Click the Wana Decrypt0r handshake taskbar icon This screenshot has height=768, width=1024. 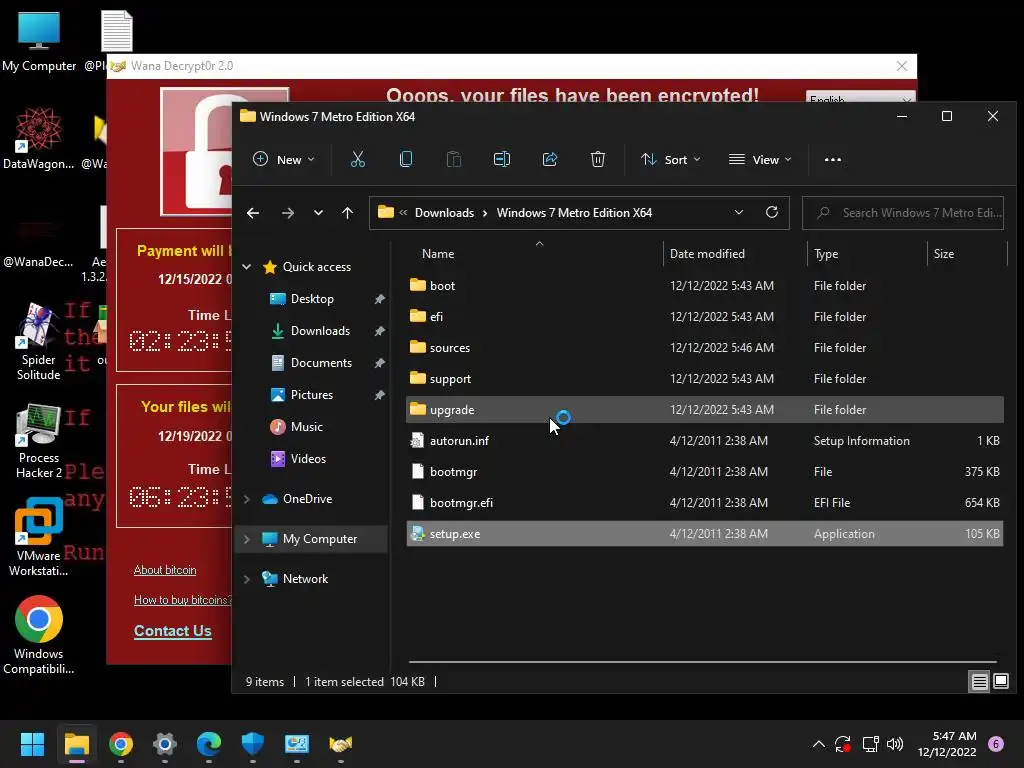point(340,744)
